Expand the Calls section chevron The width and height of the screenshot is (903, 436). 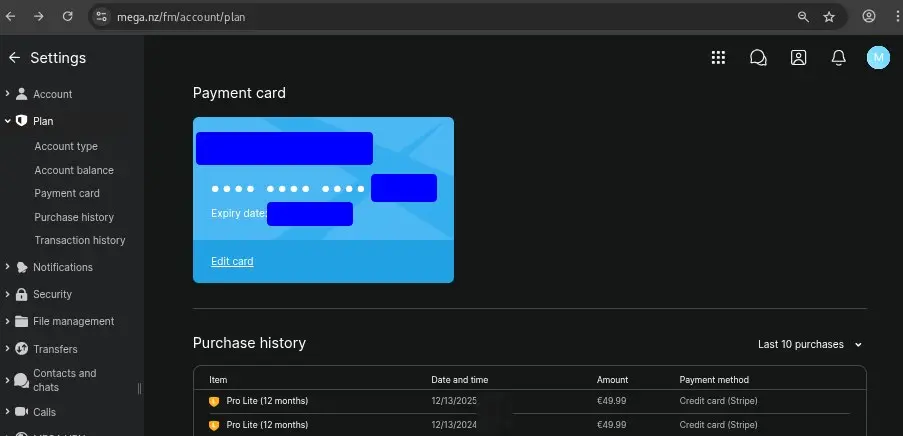(x=7, y=412)
